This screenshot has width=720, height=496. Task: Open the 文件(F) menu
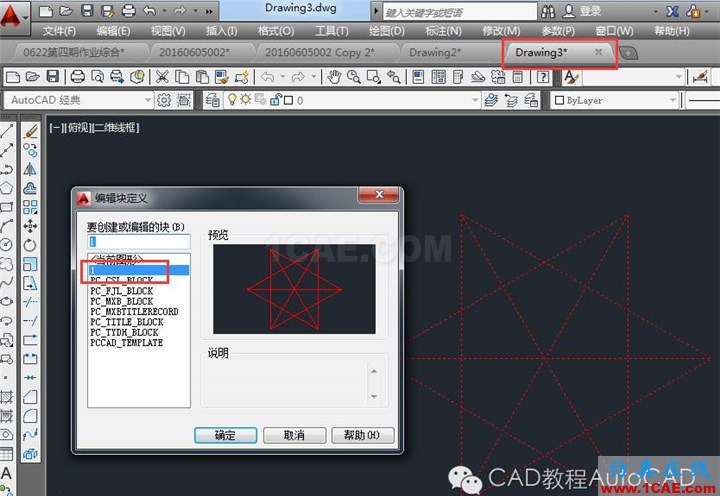click(60, 31)
